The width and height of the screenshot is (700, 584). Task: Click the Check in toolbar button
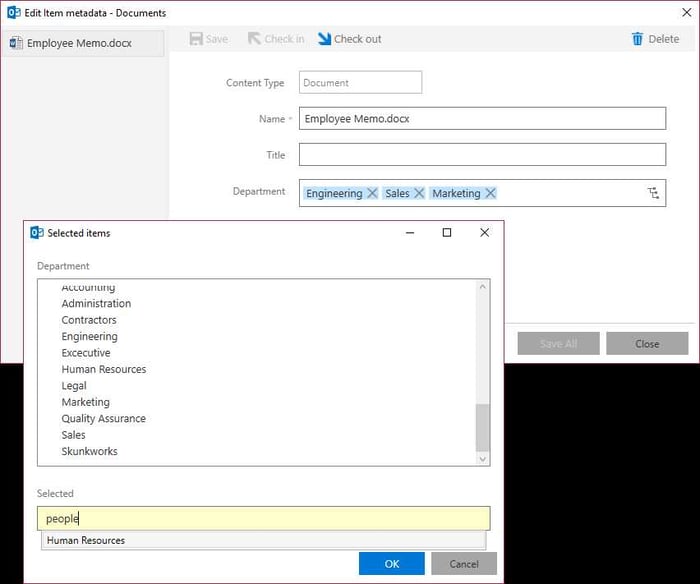(x=276, y=39)
